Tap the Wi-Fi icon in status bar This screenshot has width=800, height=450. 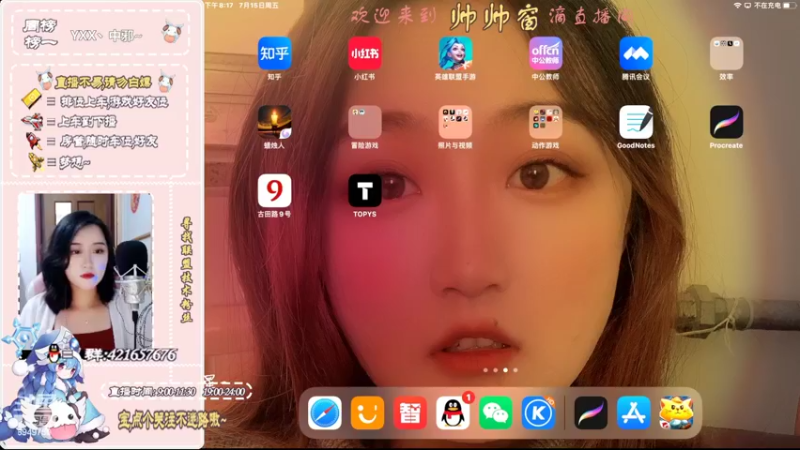click(737, 5)
